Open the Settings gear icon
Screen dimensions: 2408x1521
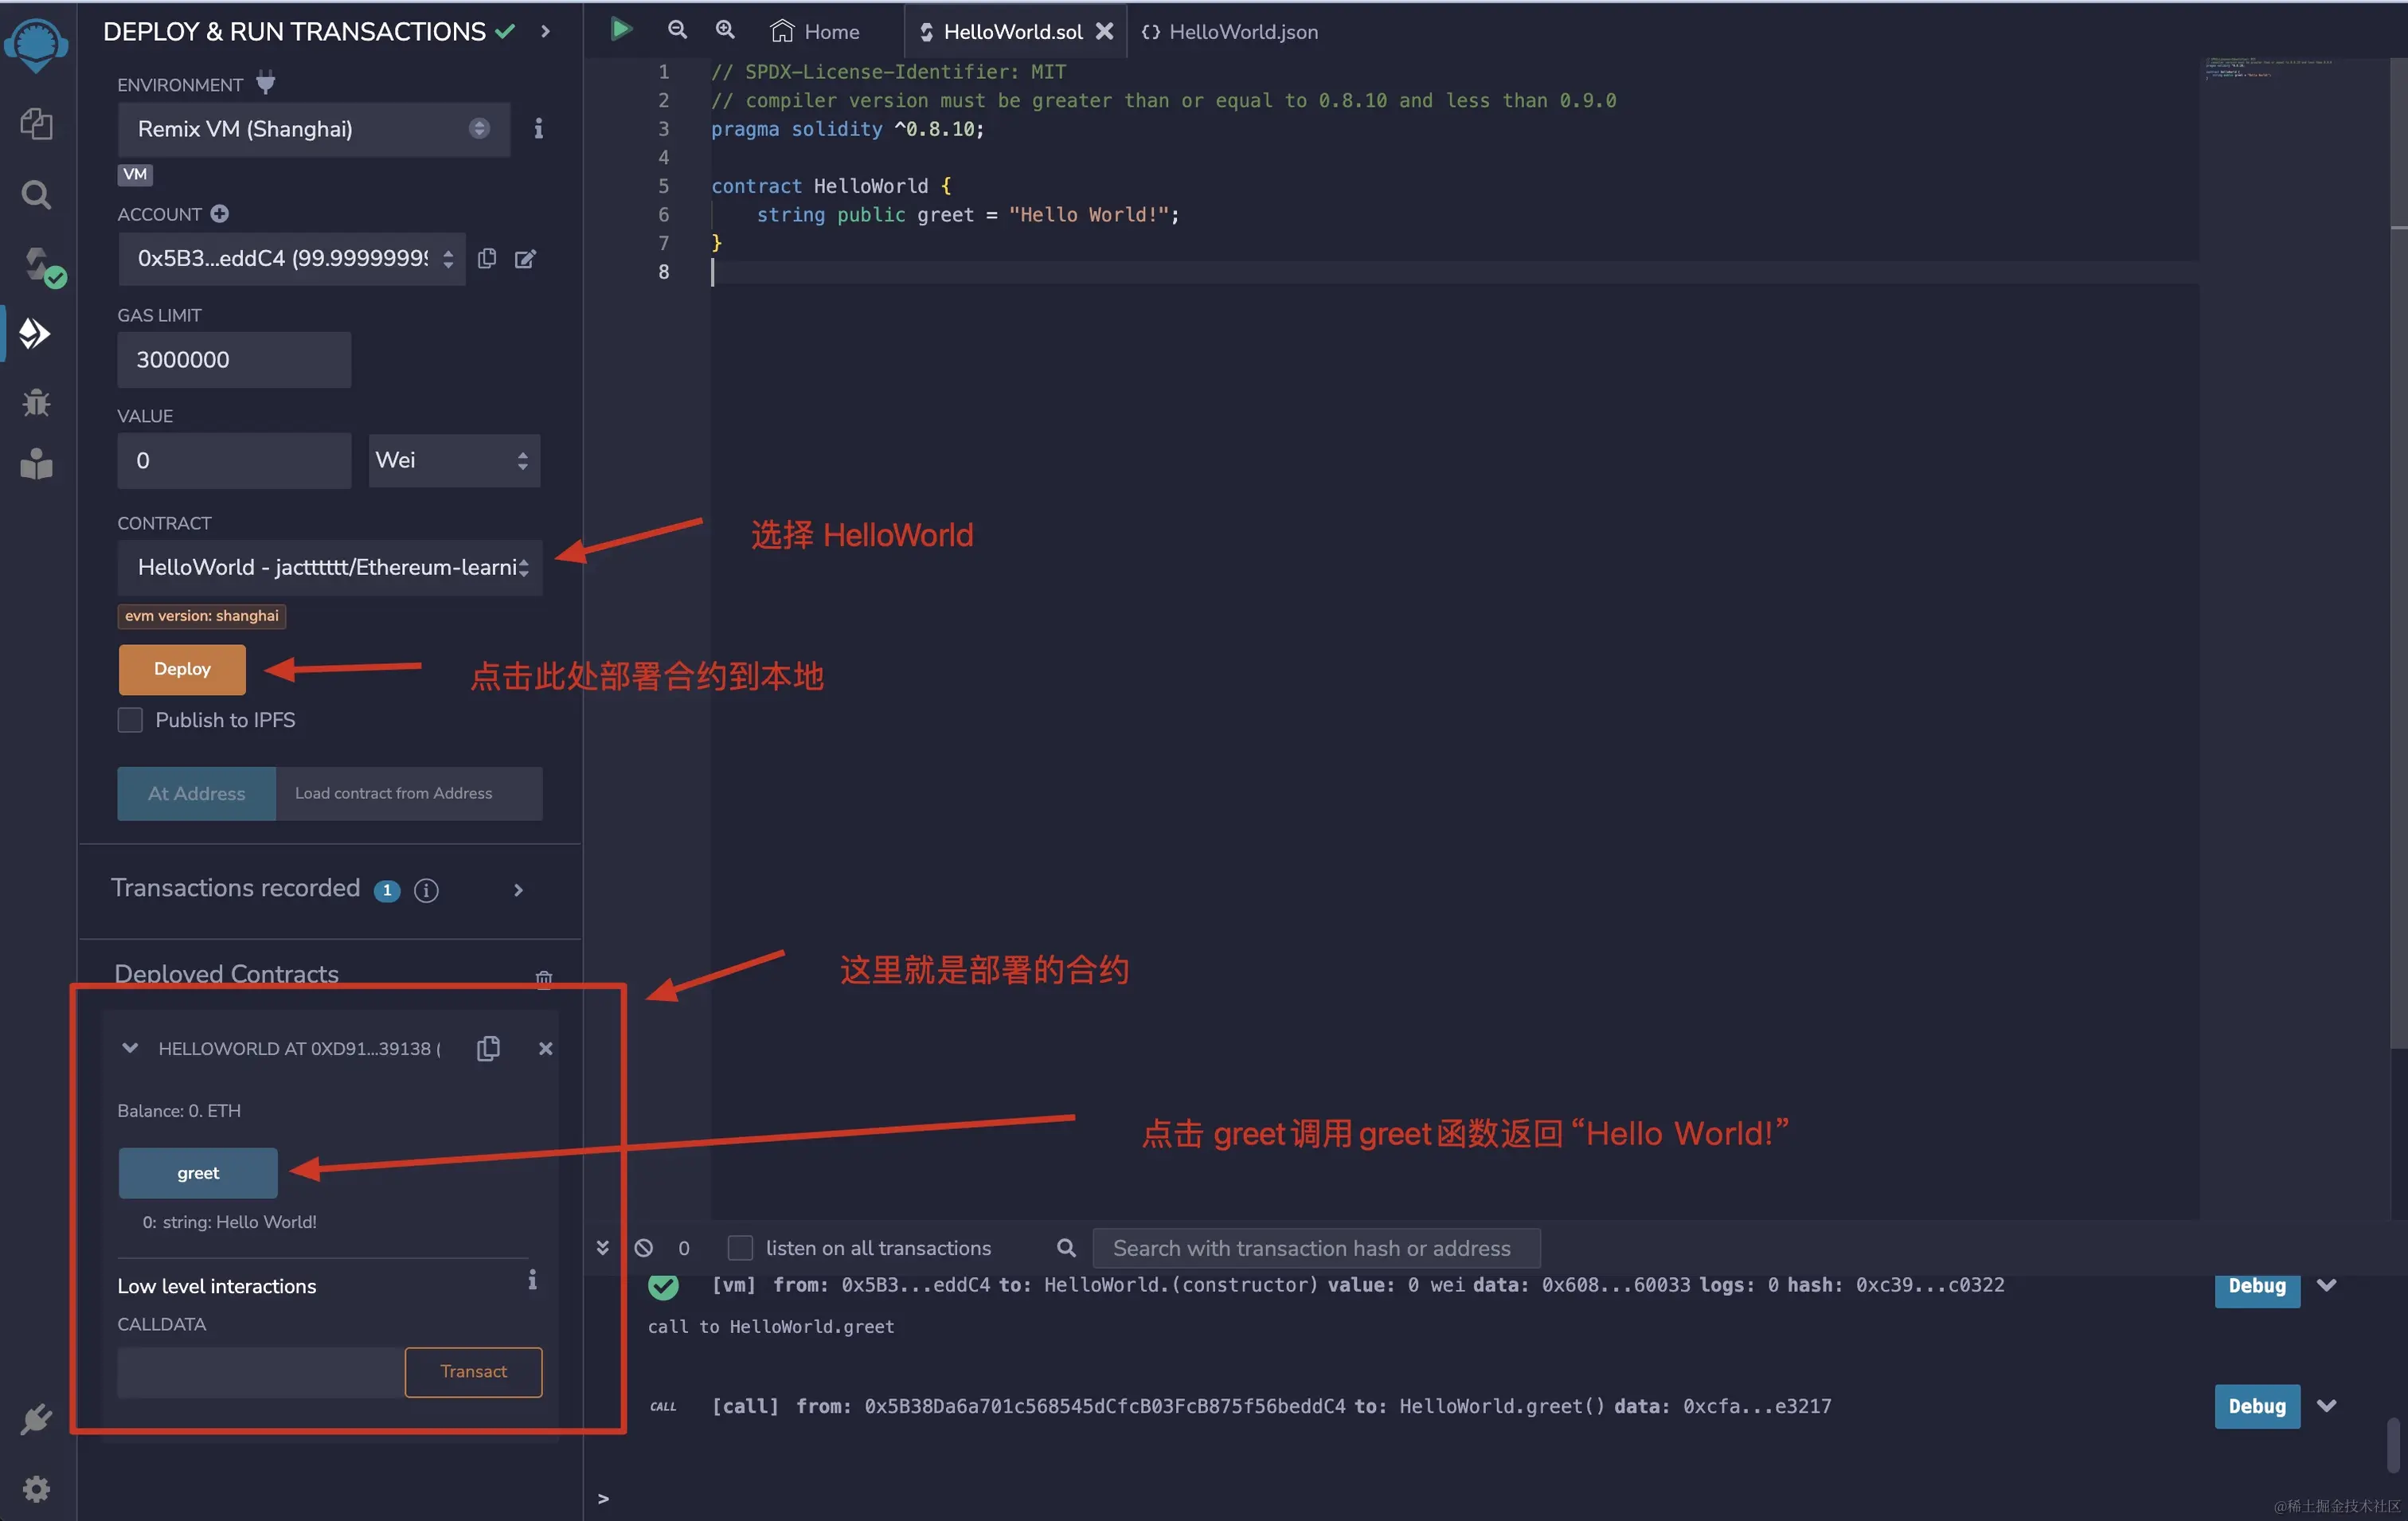(36, 1489)
